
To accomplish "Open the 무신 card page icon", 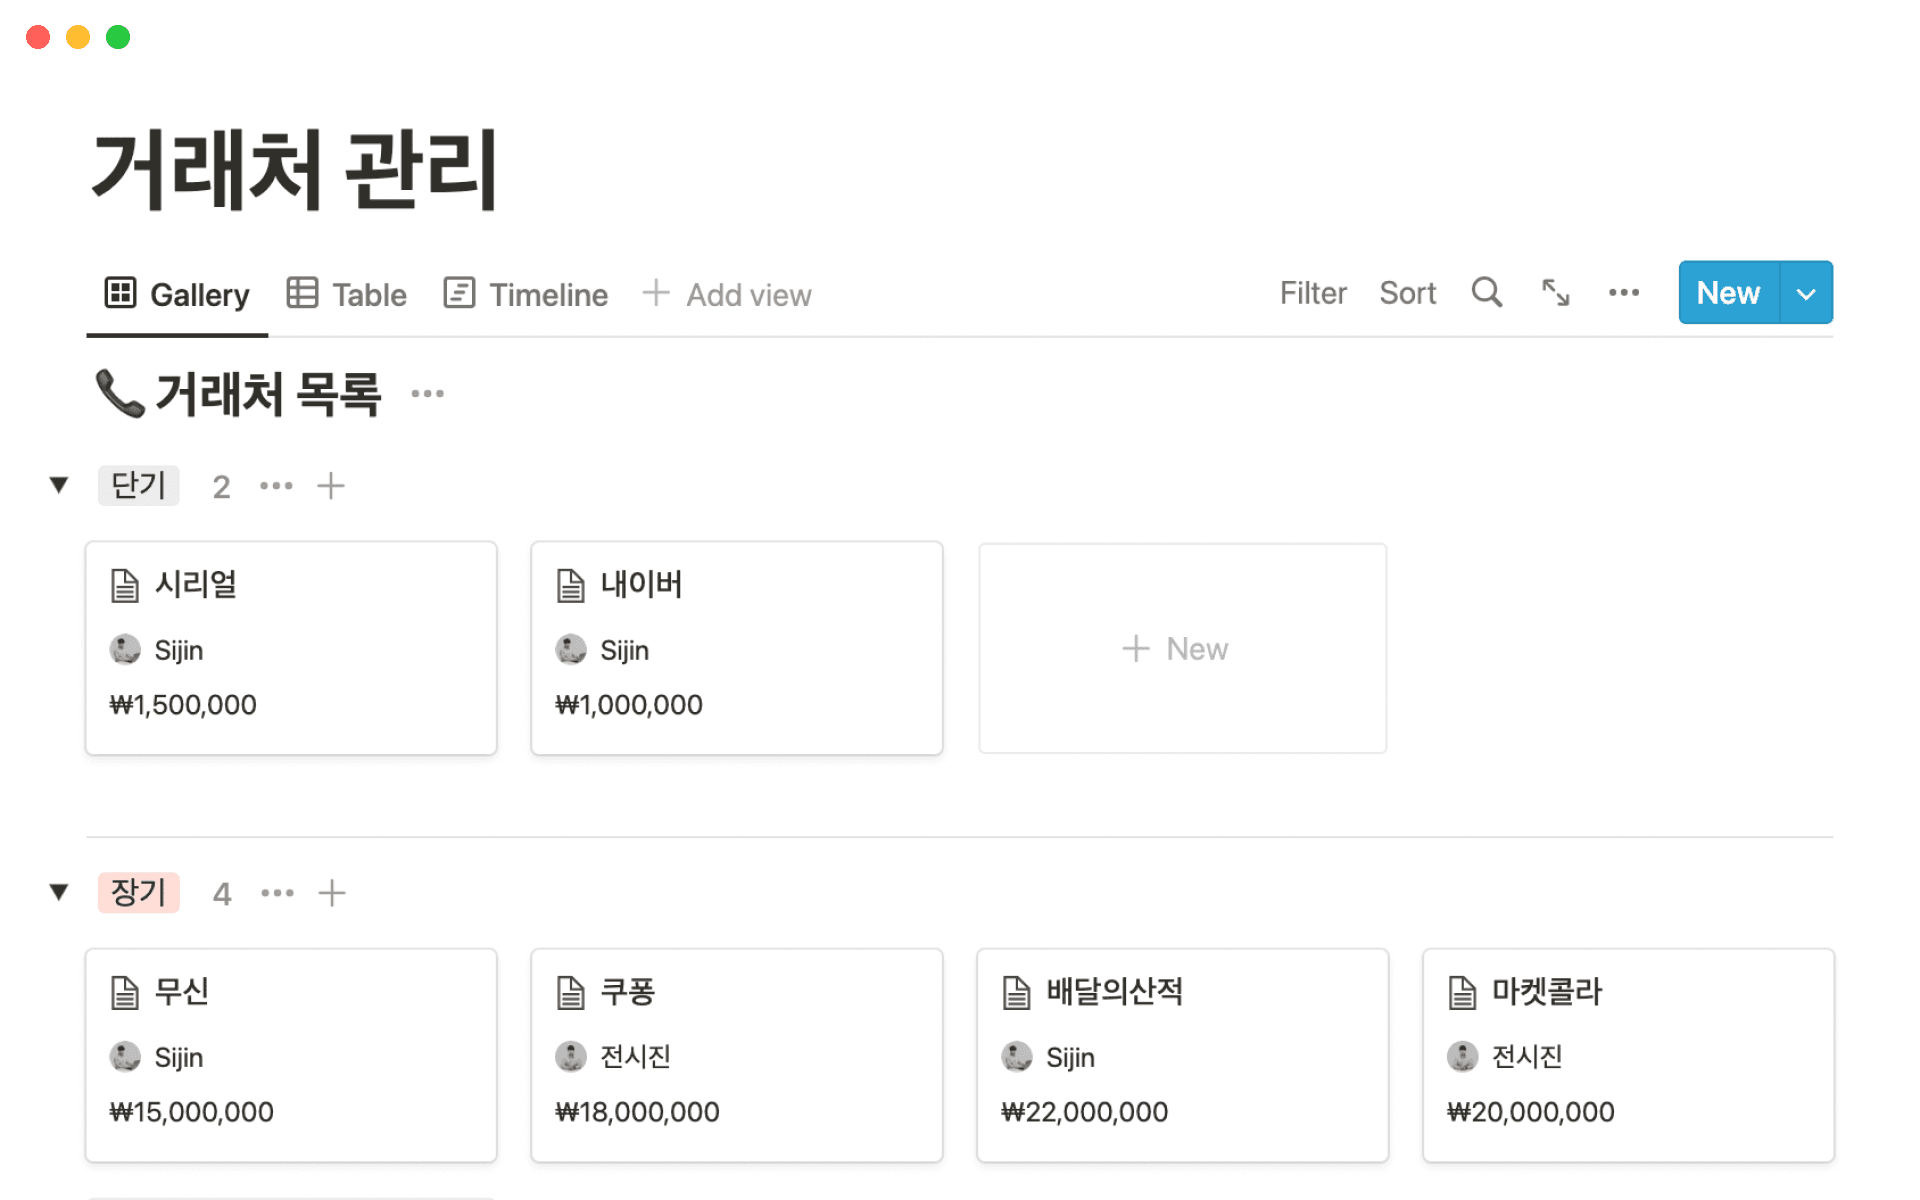I will (x=125, y=992).
